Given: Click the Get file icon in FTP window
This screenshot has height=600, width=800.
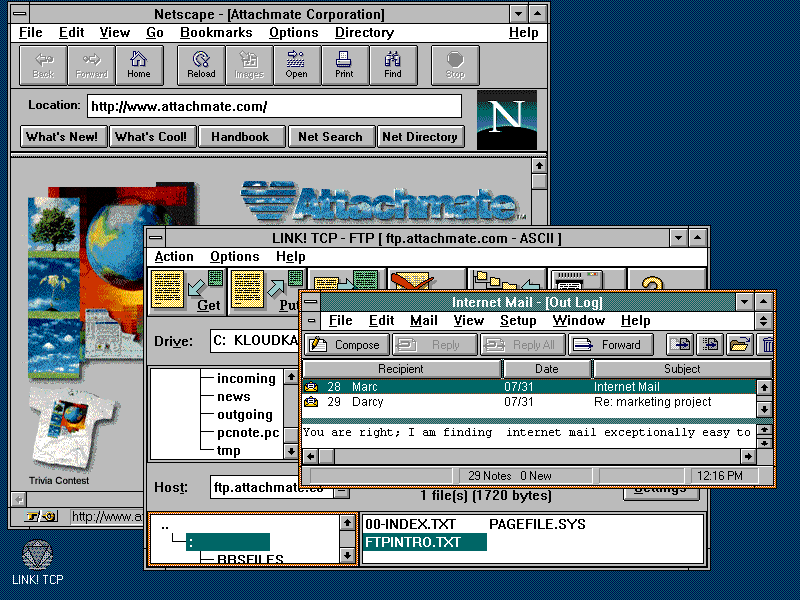Looking at the screenshot, I should tap(187, 292).
